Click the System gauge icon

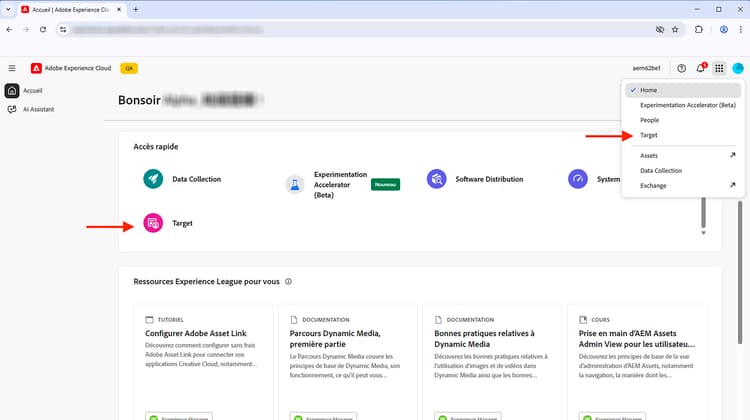pyautogui.click(x=578, y=179)
